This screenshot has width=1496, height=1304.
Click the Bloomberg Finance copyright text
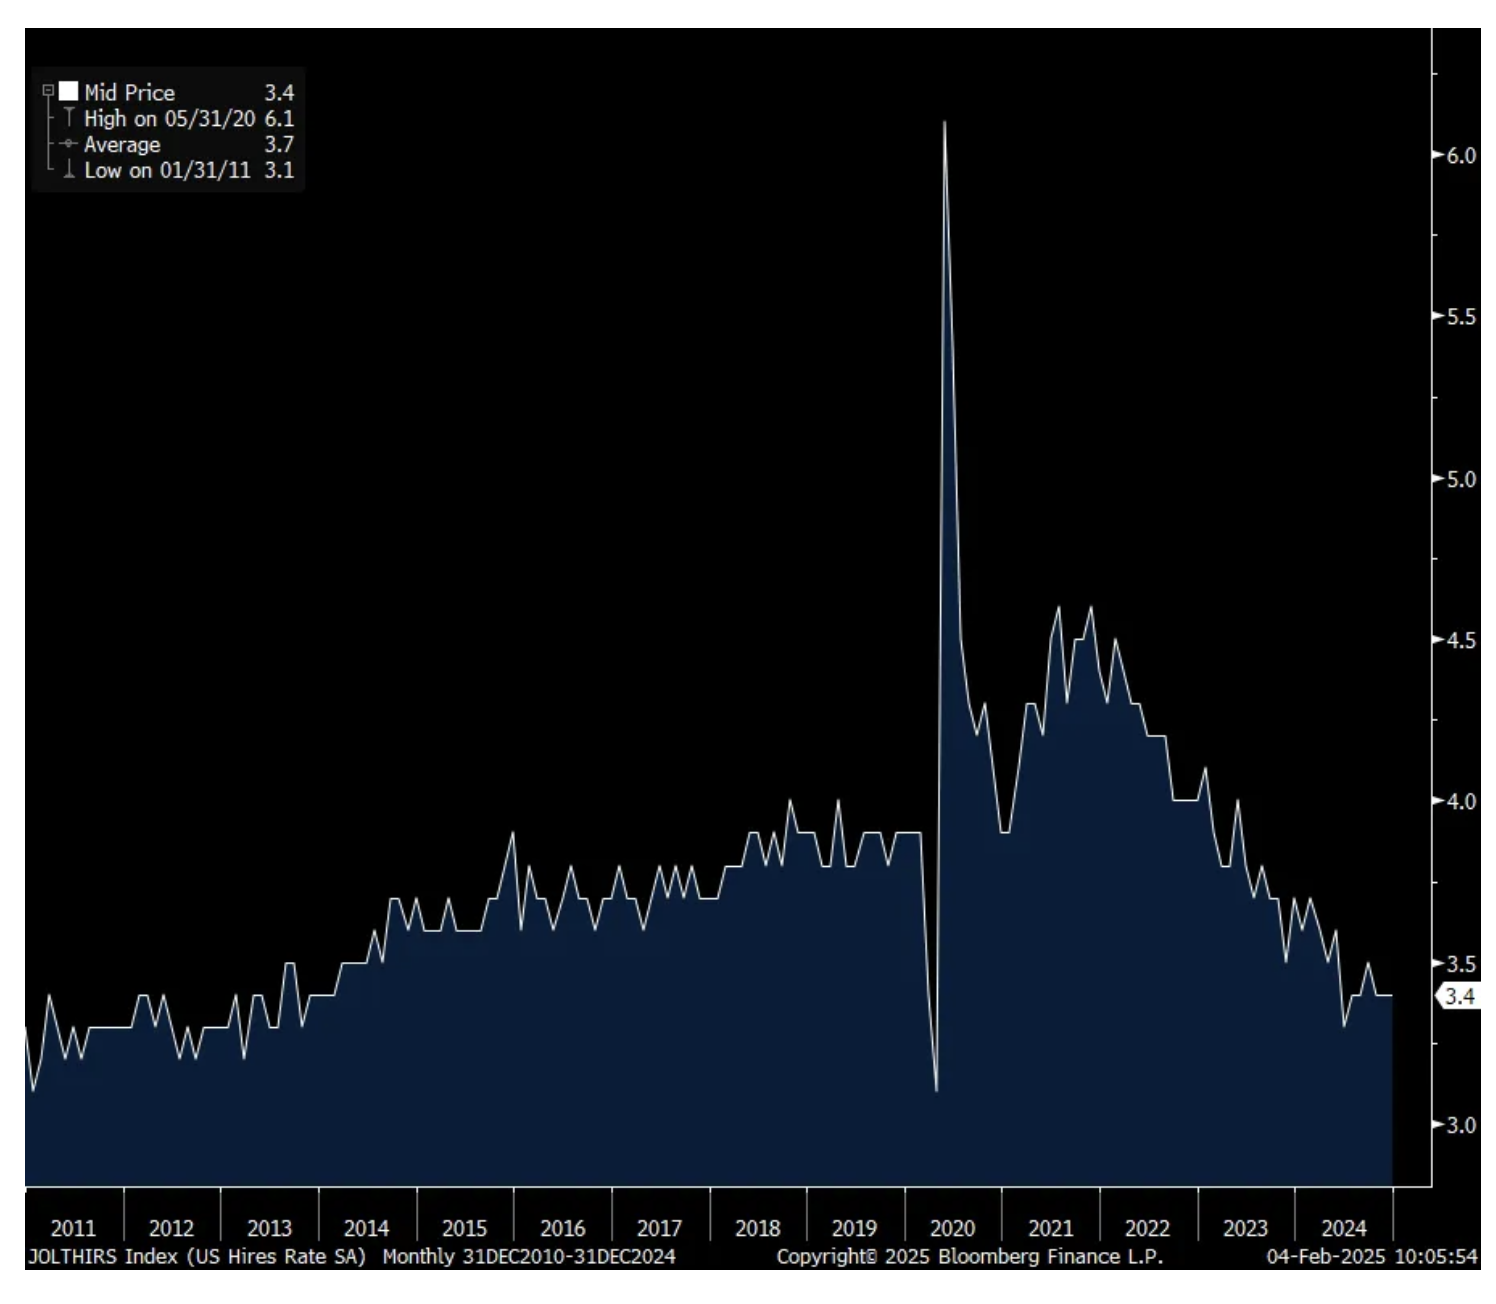coord(969,1256)
